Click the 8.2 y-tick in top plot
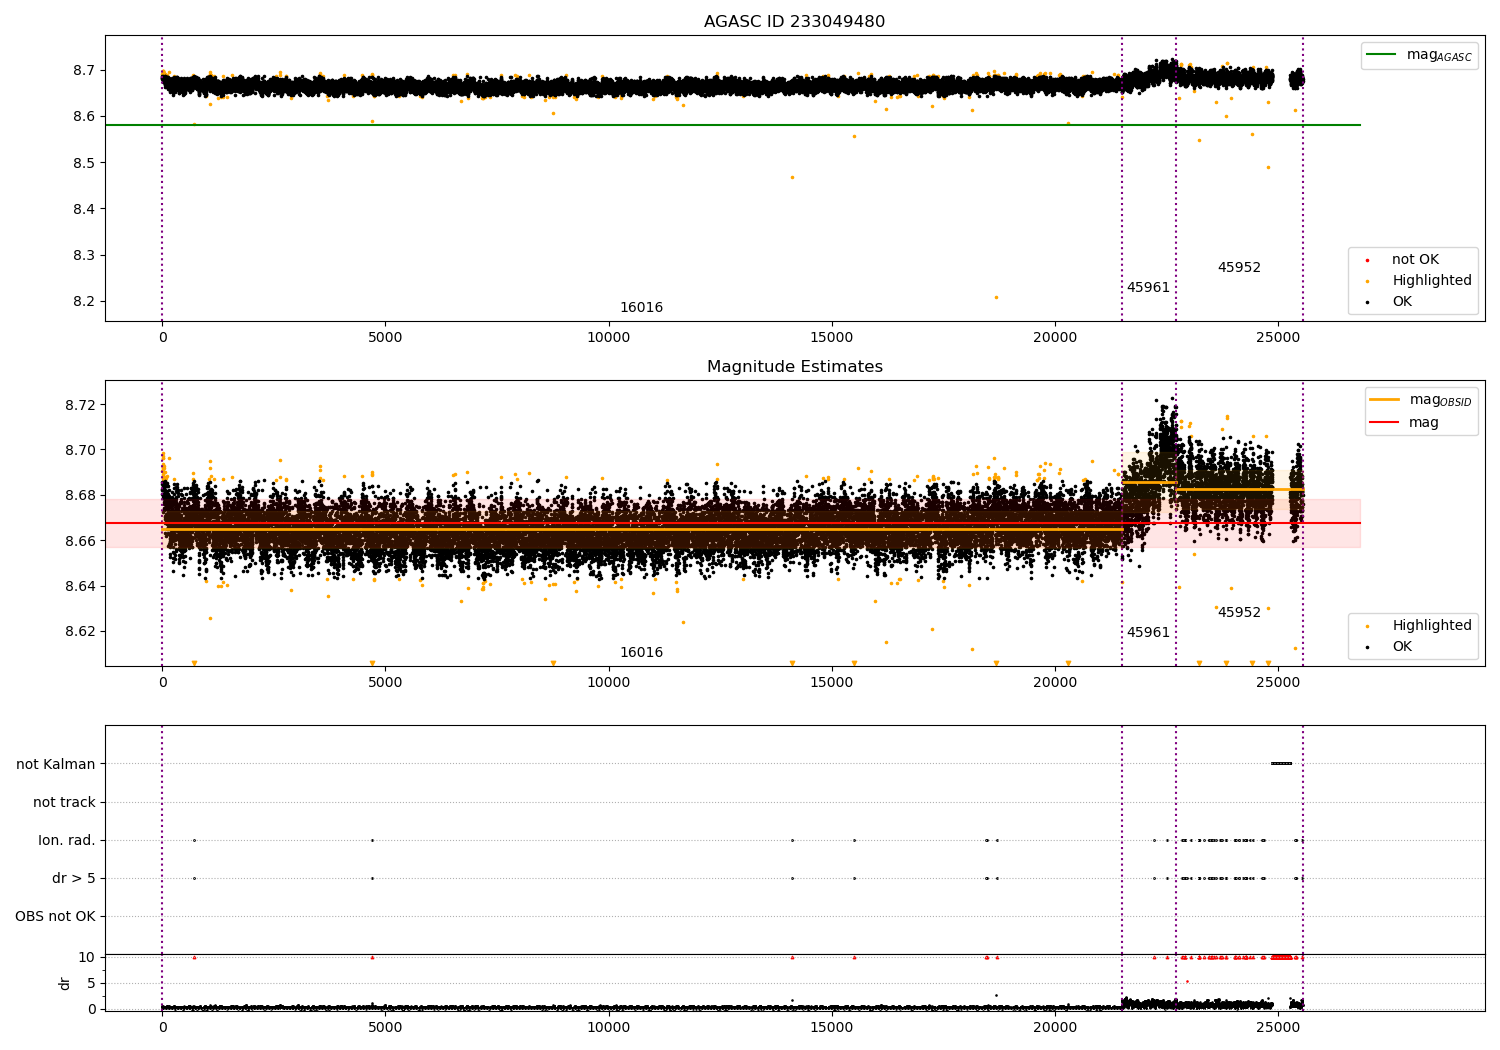This screenshot has width=1500, height=1050. coord(86,302)
